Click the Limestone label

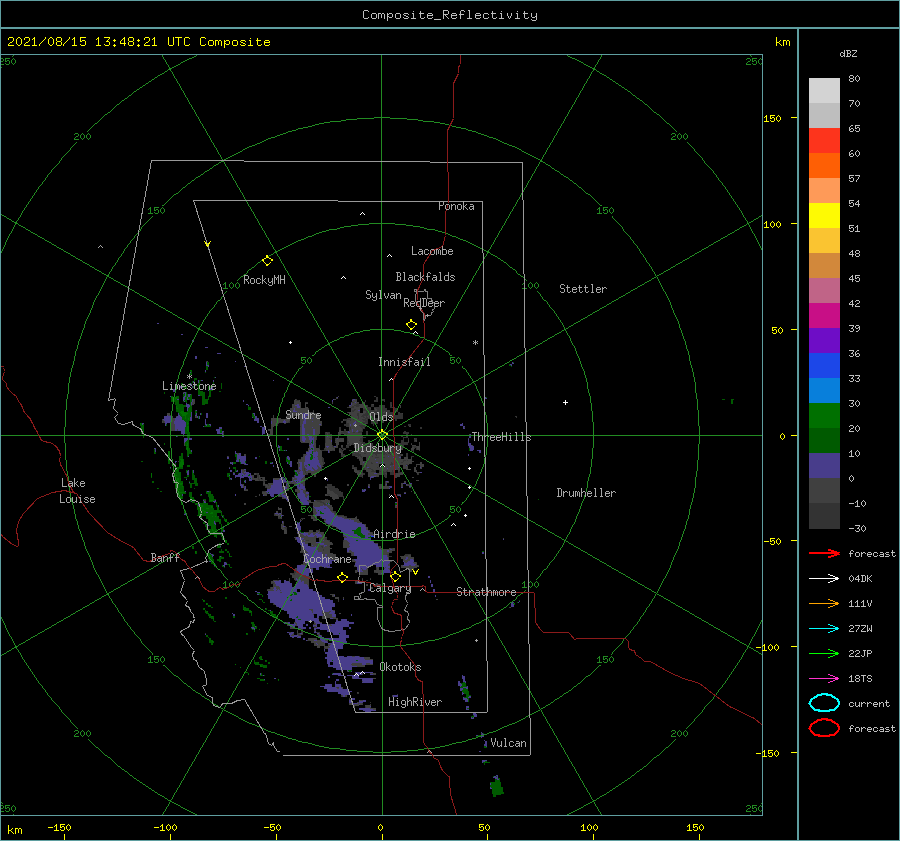189,386
